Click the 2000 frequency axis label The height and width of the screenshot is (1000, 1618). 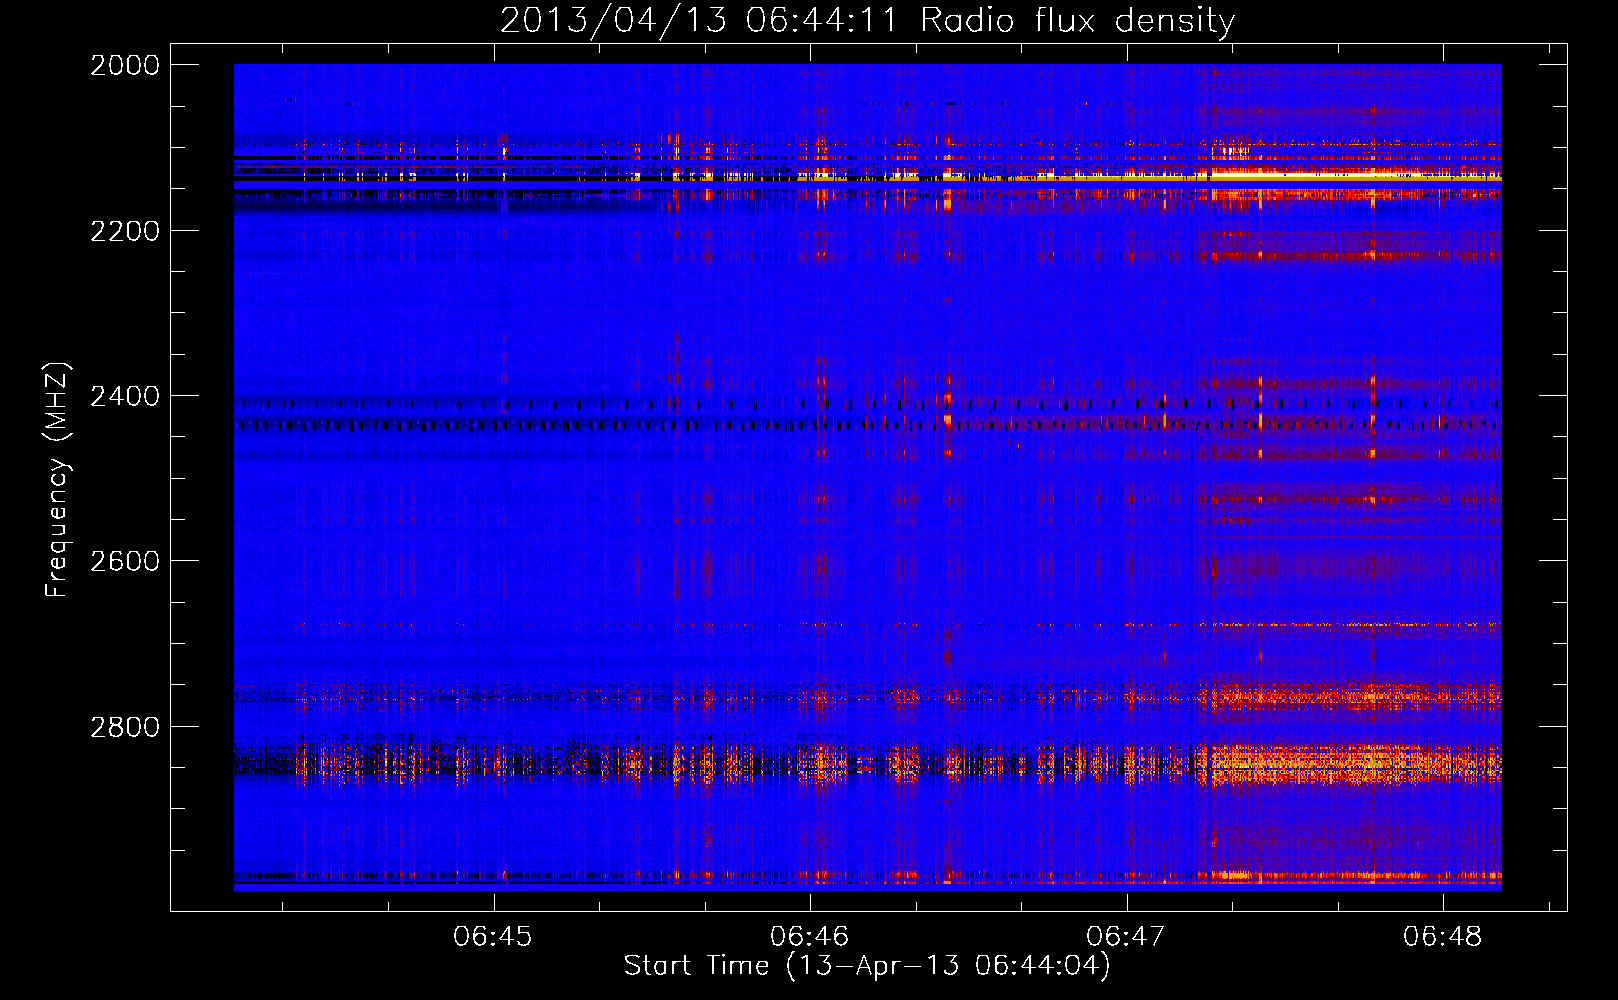125,65
